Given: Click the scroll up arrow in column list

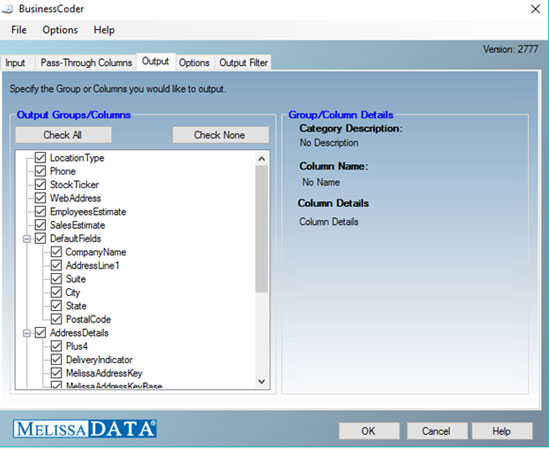Looking at the screenshot, I should pyautogui.click(x=262, y=159).
